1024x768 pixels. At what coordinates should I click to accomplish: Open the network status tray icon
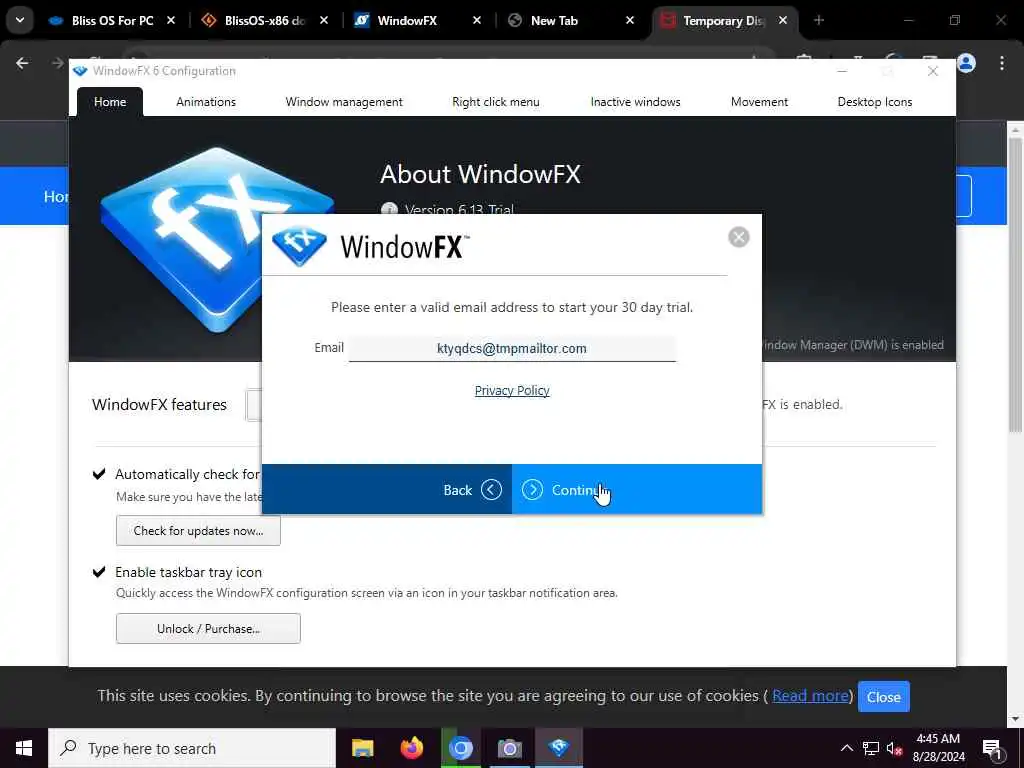(871, 748)
